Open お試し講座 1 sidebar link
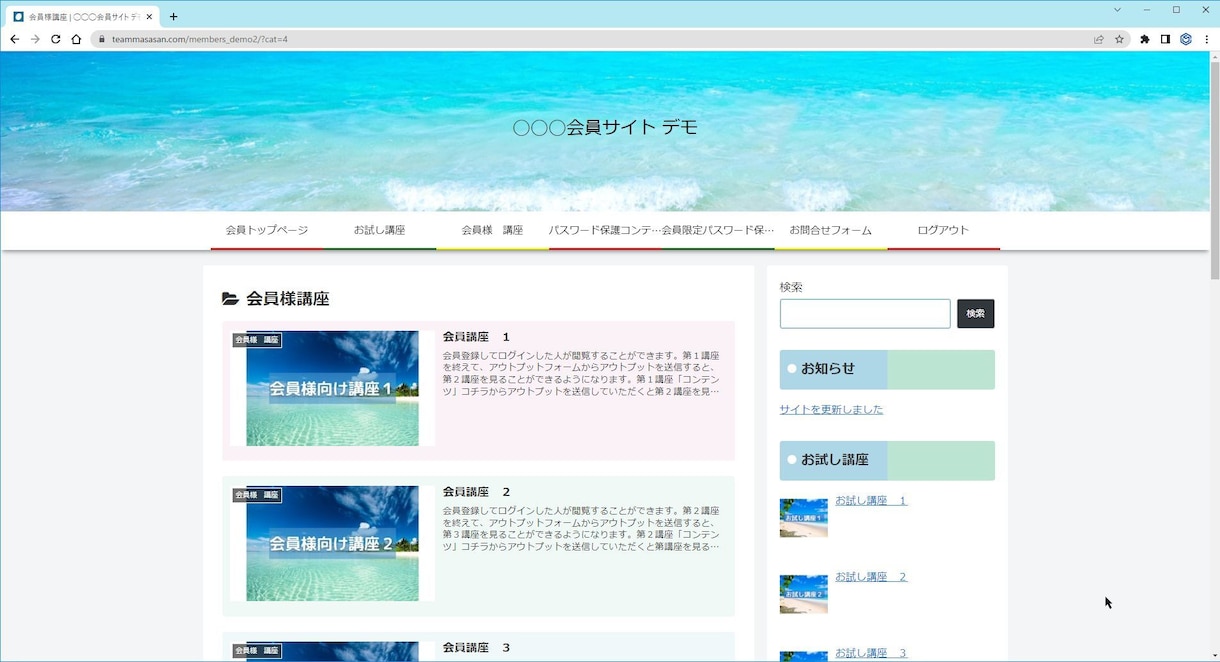1220x662 pixels. [x=871, y=500]
